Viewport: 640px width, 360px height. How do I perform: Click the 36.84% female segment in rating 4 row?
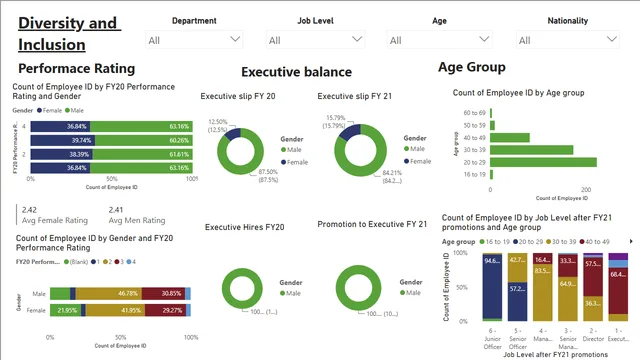(x=60, y=127)
